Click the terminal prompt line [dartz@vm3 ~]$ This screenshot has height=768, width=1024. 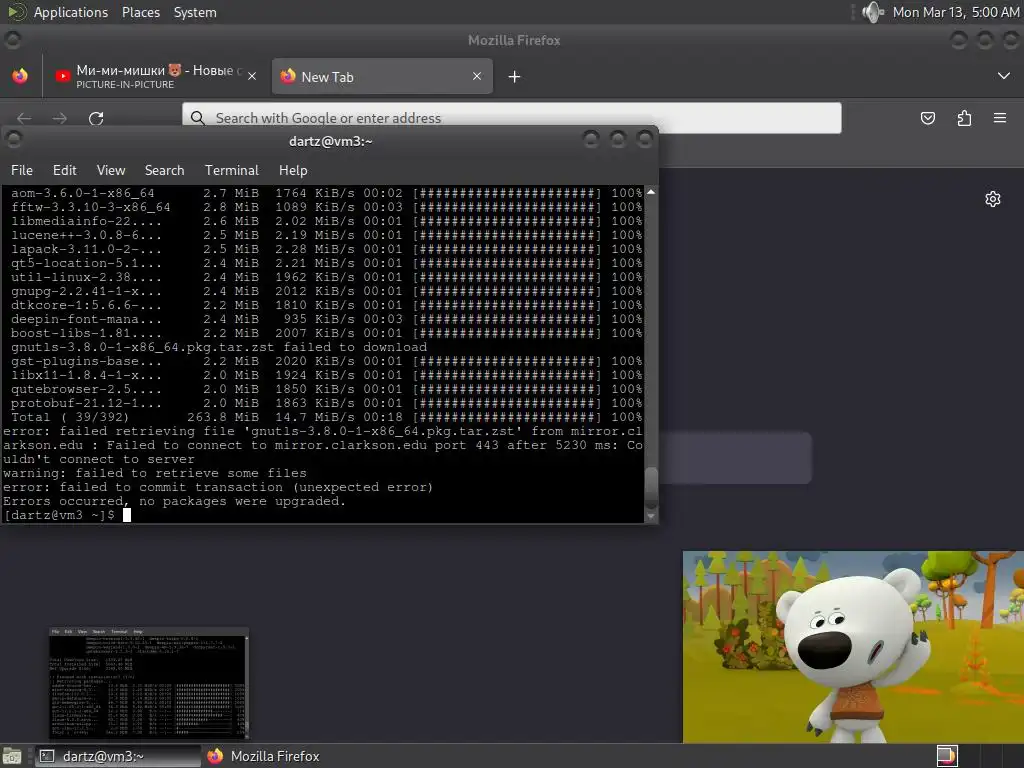[x=59, y=515]
